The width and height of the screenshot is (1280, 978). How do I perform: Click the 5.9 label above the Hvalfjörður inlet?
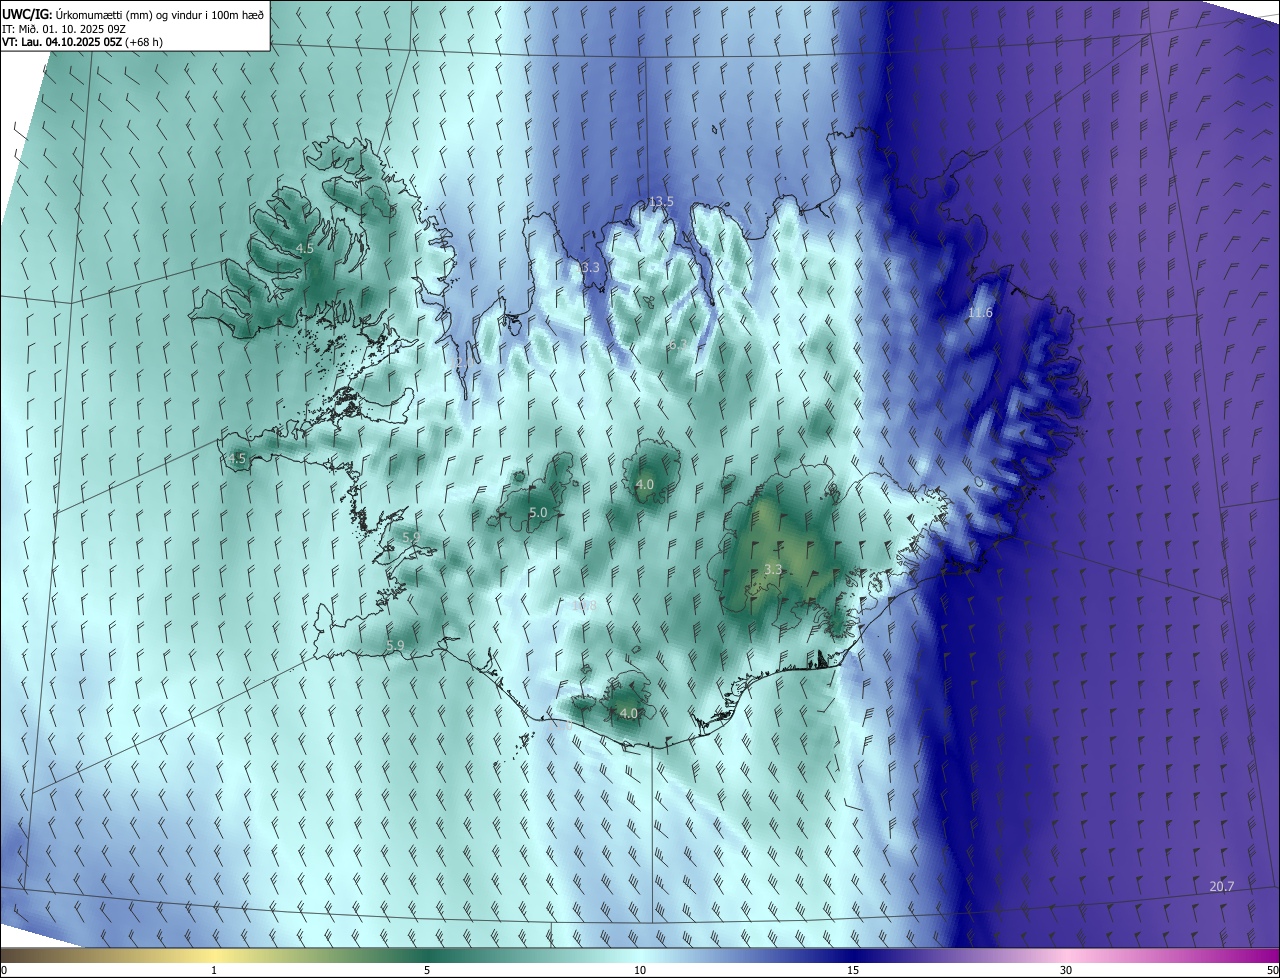(411, 538)
